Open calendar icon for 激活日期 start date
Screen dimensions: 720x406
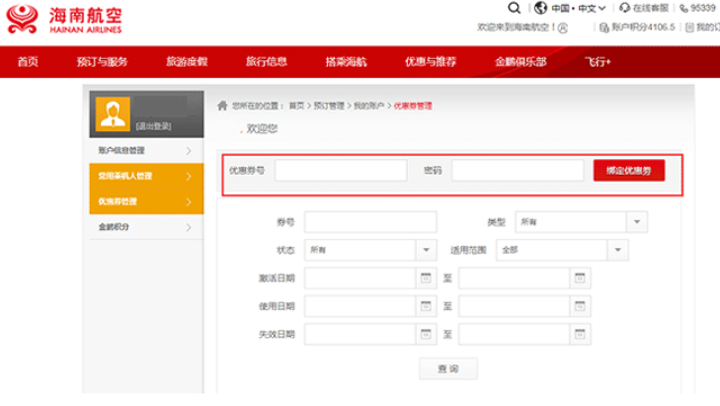425,278
